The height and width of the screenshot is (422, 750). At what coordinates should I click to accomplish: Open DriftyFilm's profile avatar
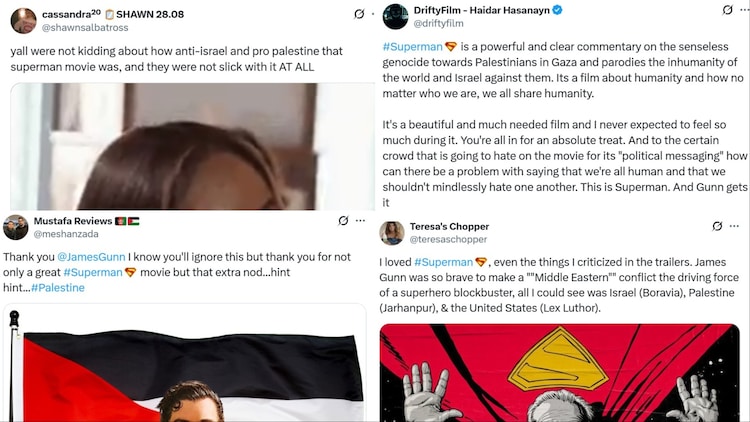coord(396,17)
